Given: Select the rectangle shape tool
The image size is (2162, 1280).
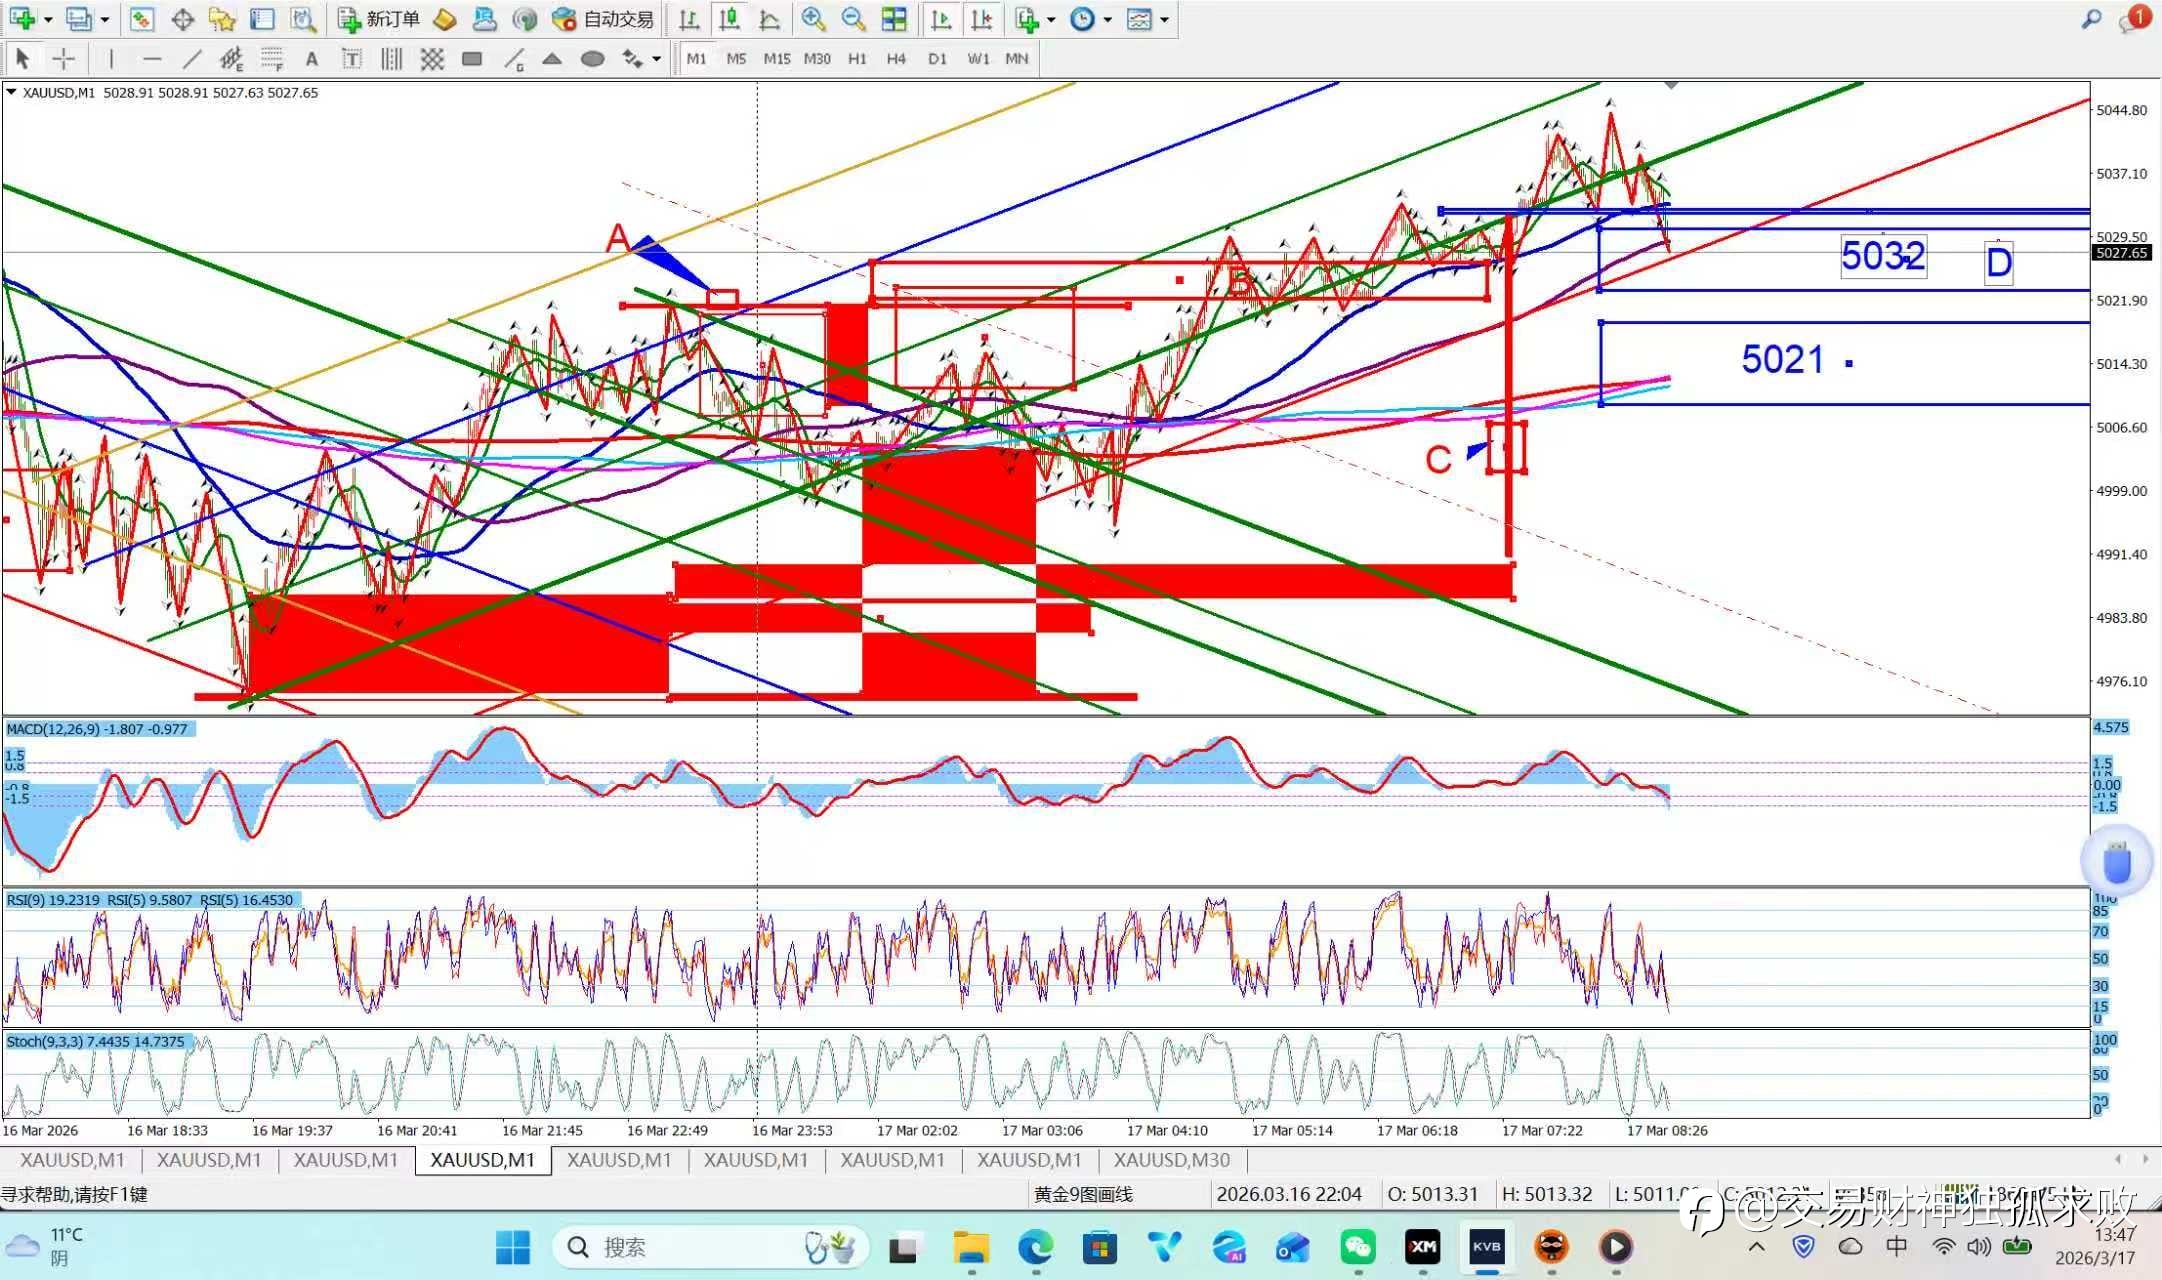Looking at the screenshot, I should 472,59.
